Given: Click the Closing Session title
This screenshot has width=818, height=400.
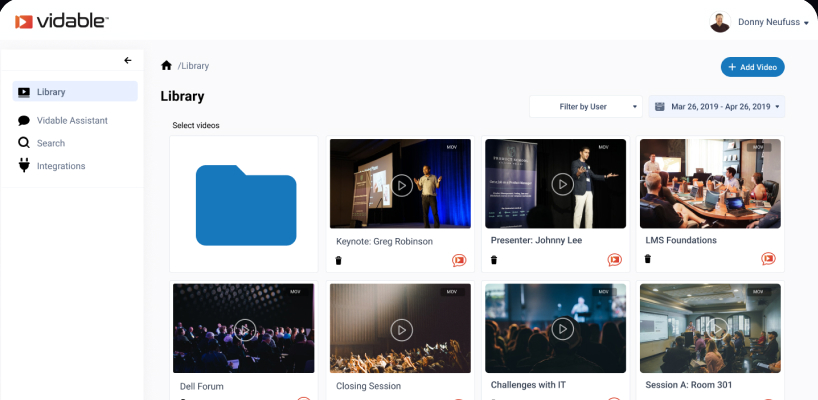Looking at the screenshot, I should click(368, 386).
